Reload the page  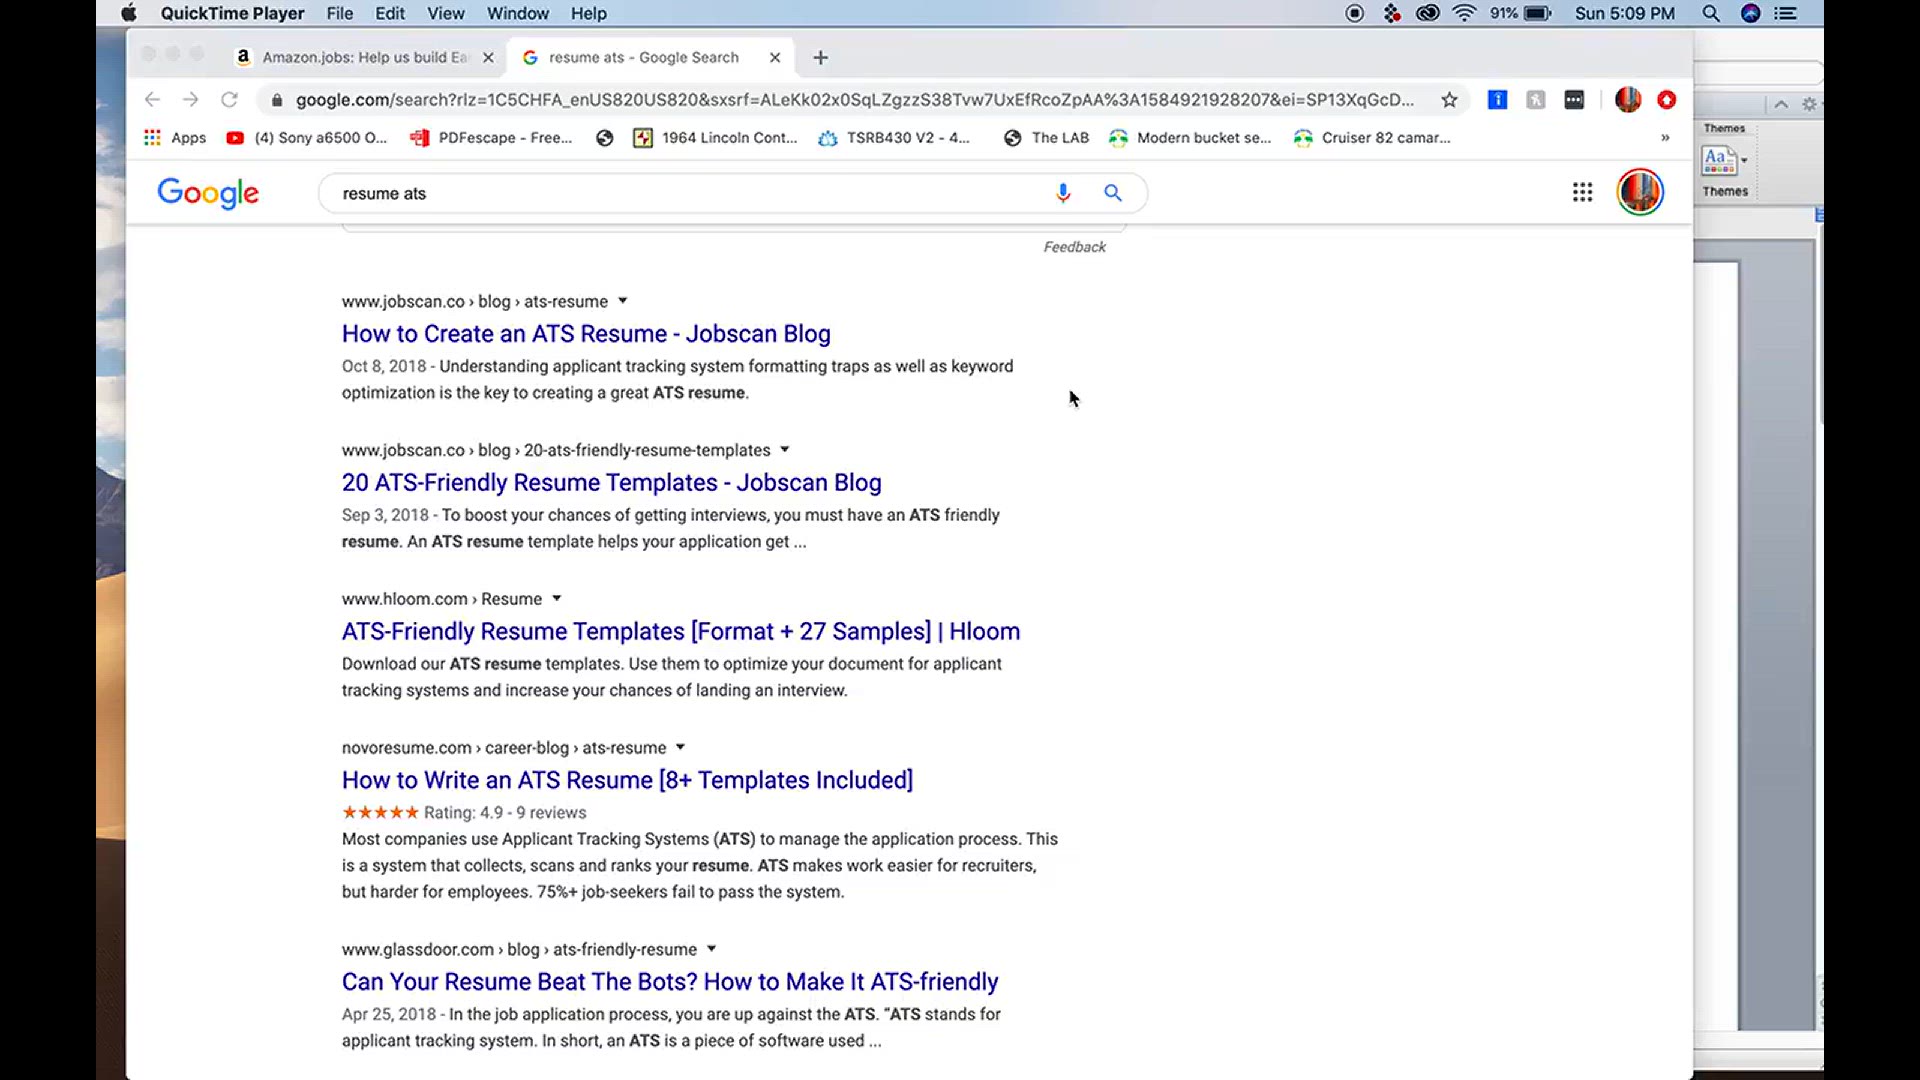[229, 100]
